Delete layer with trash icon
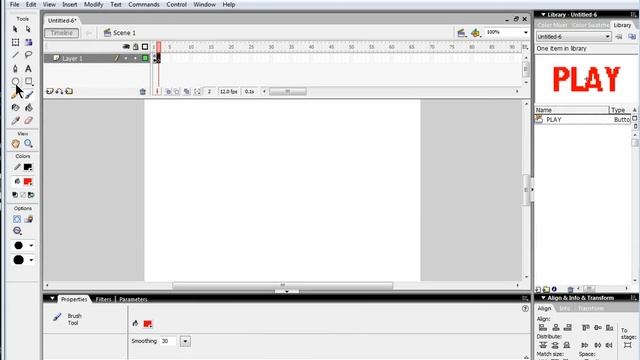 (x=142, y=92)
